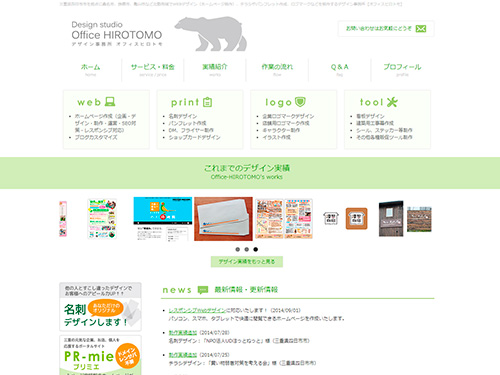Click the print card heading
Viewport: 500px width, 375px height.
point(191,102)
